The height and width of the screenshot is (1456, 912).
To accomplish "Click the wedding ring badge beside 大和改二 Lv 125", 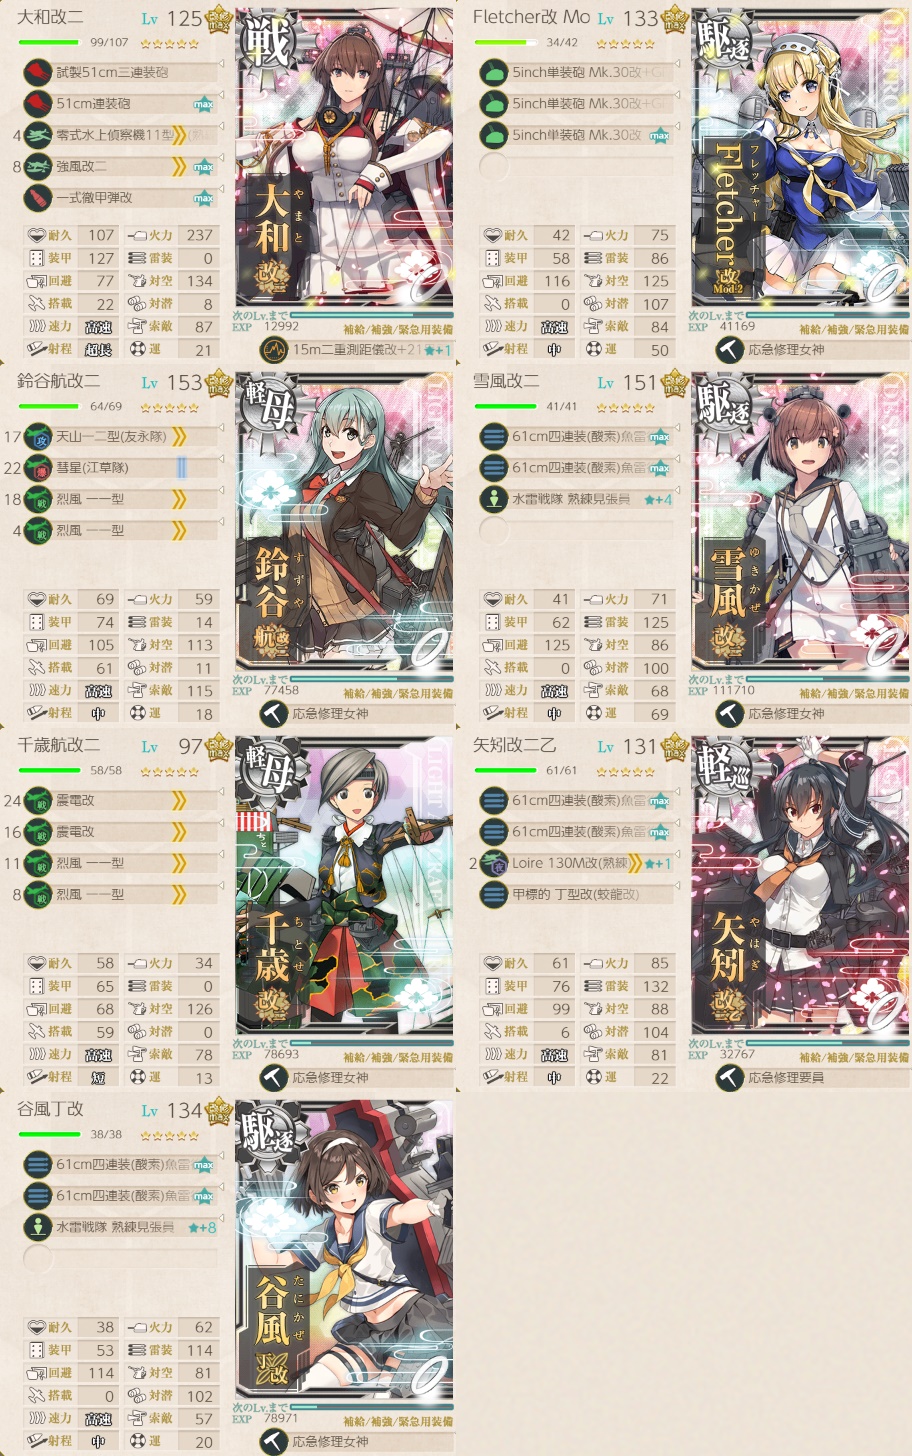I will (x=219, y=19).
